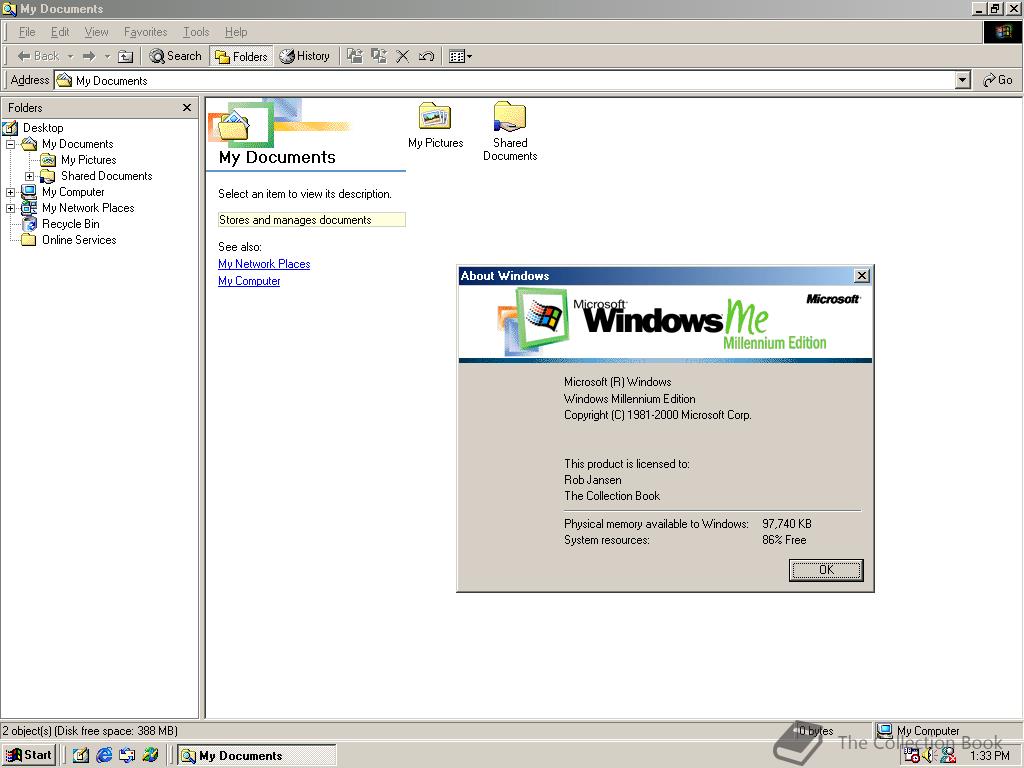
Task: Select My Computer in folder tree
Action: coord(73,192)
